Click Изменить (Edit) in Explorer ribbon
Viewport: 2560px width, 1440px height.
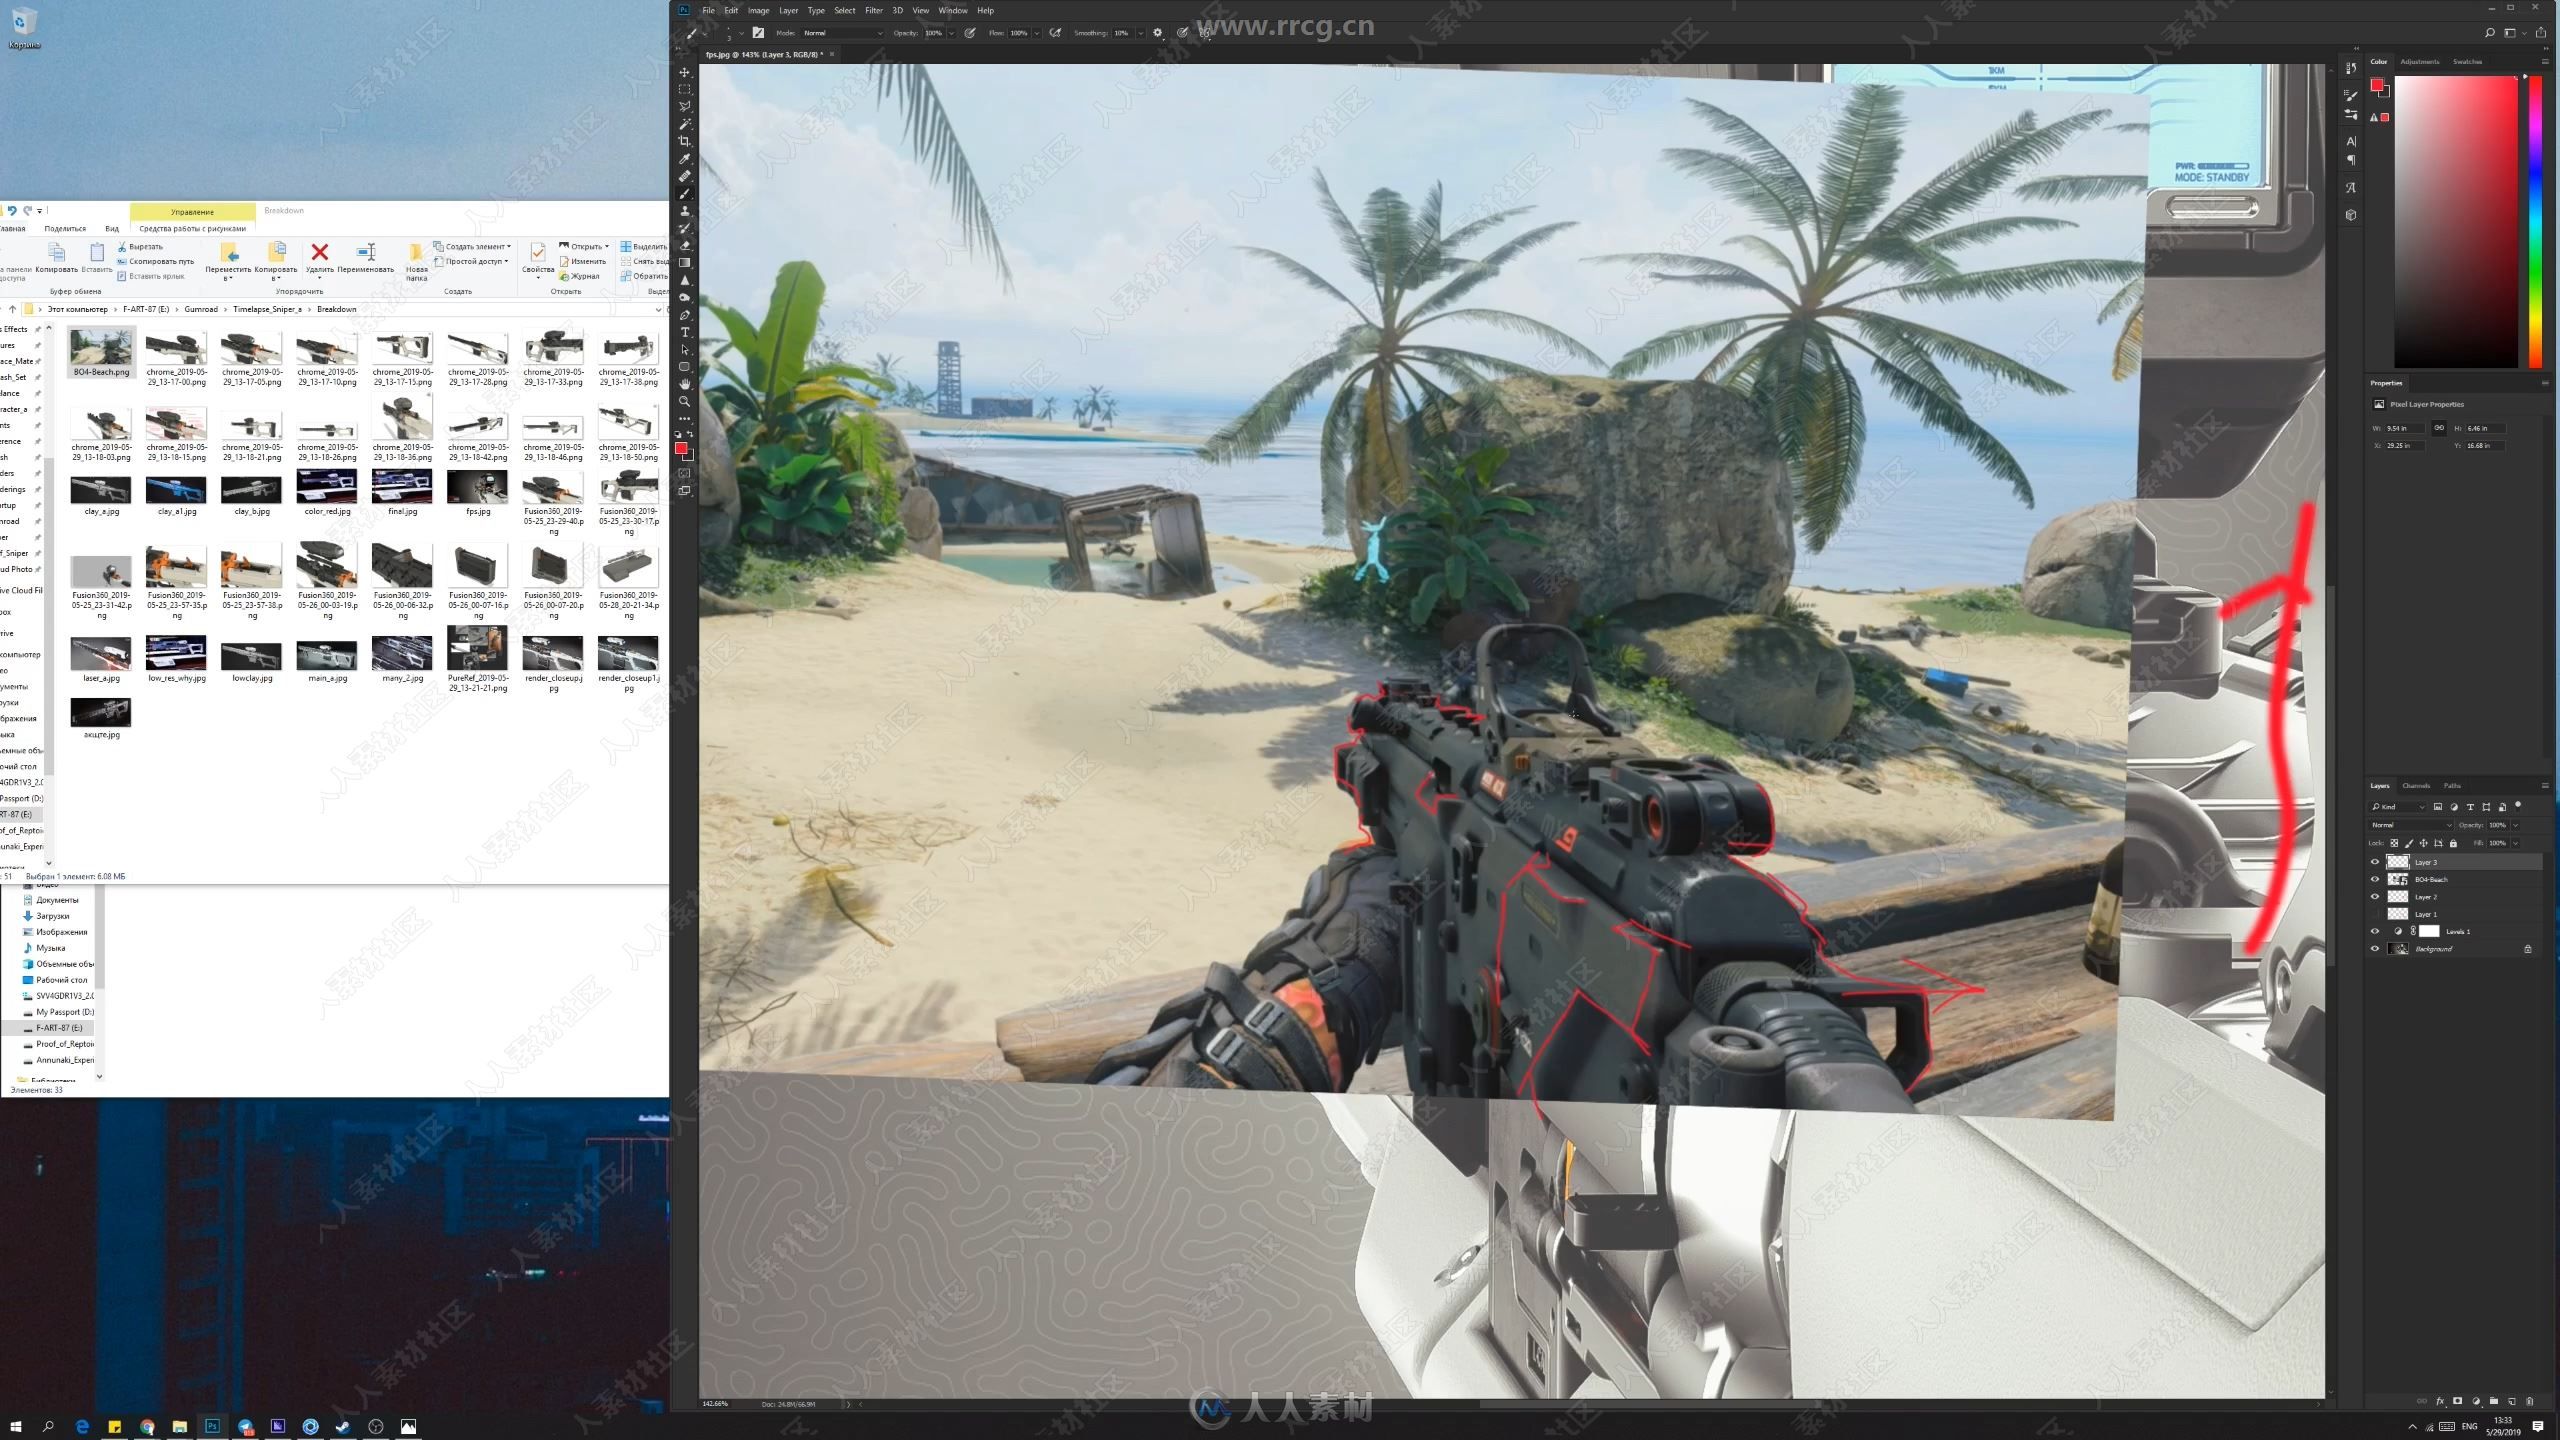(582, 261)
